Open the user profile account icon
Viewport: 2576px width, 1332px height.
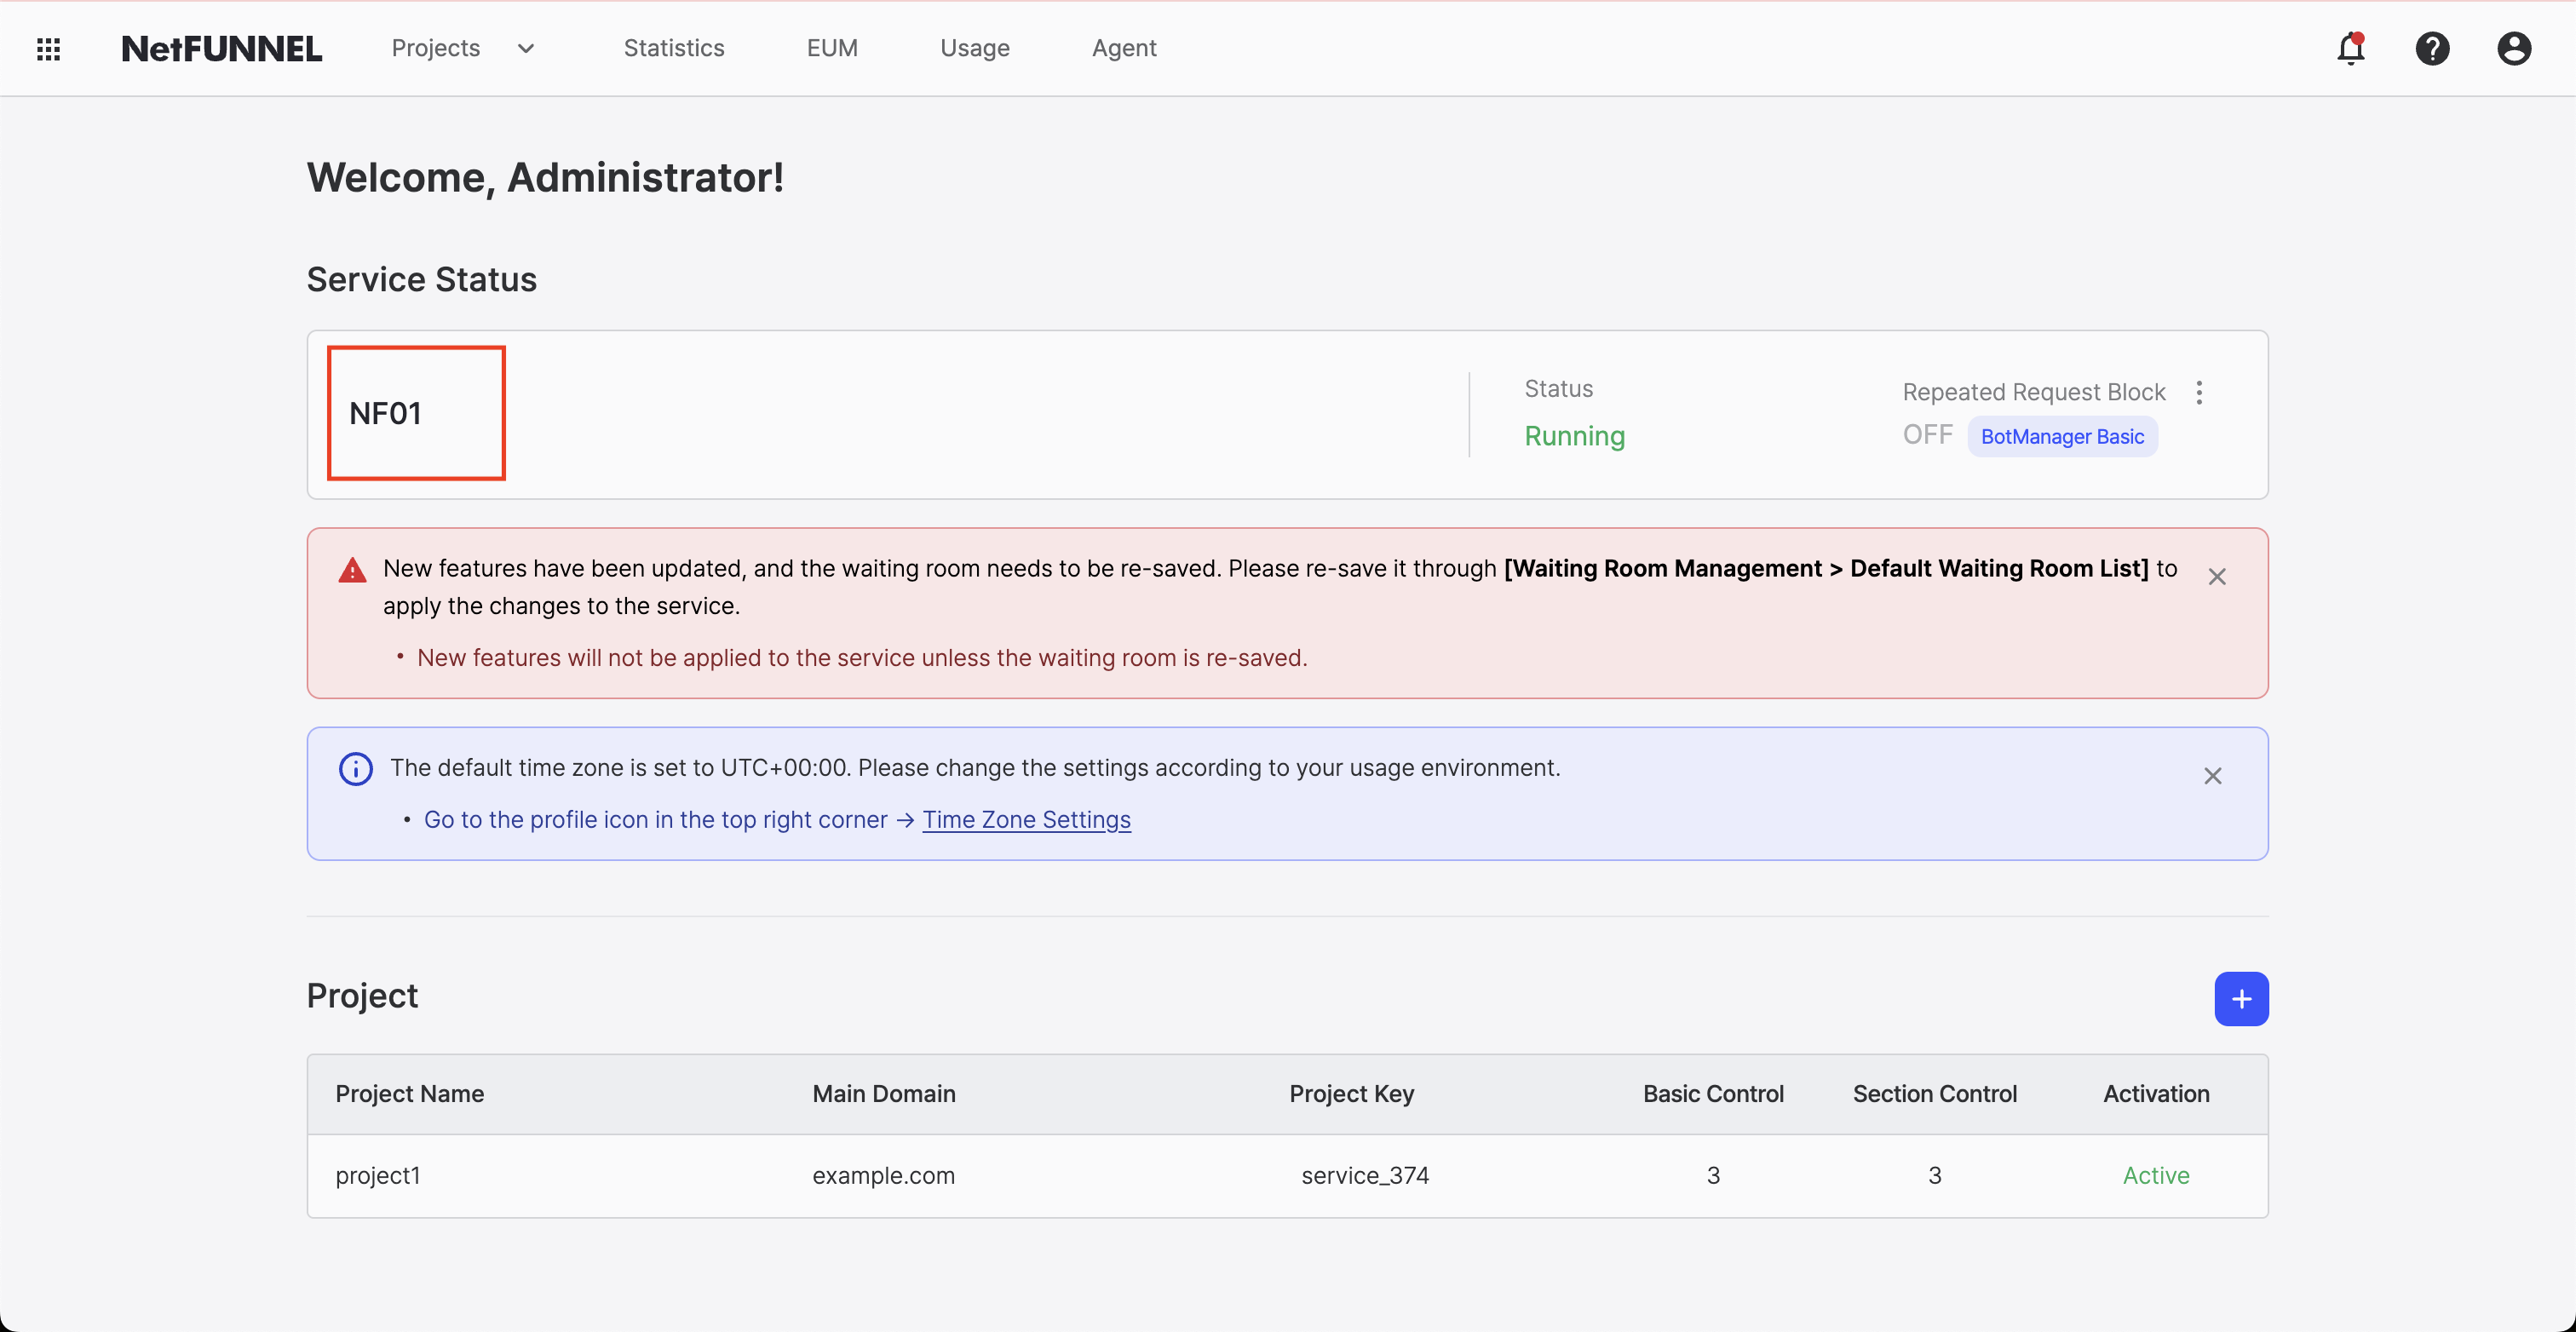(x=2513, y=48)
